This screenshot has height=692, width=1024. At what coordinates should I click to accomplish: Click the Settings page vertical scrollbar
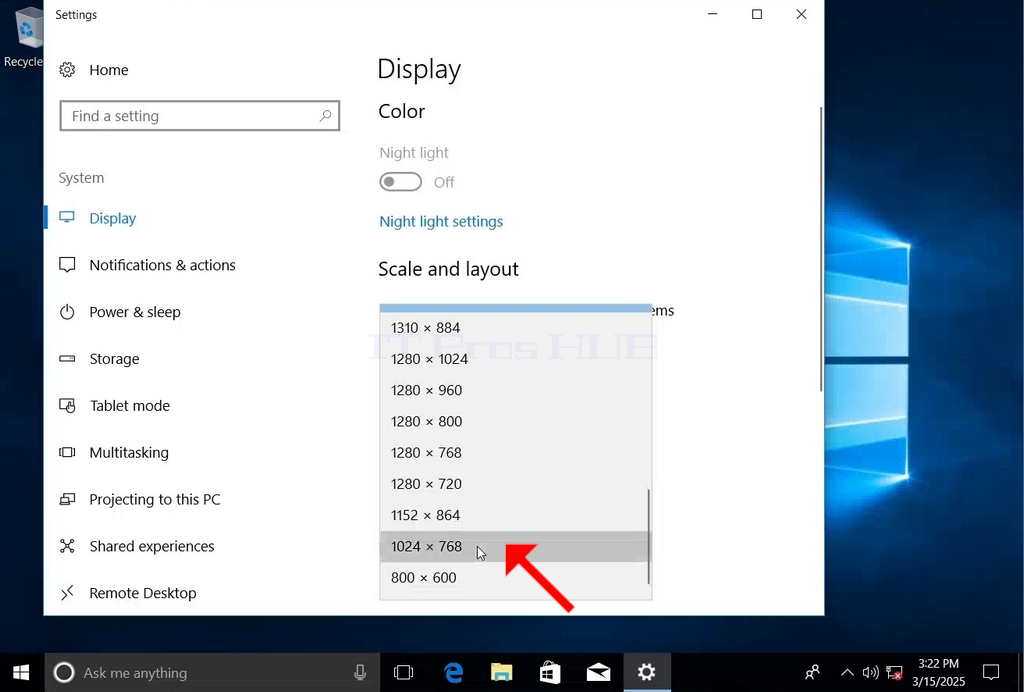[x=821, y=249]
